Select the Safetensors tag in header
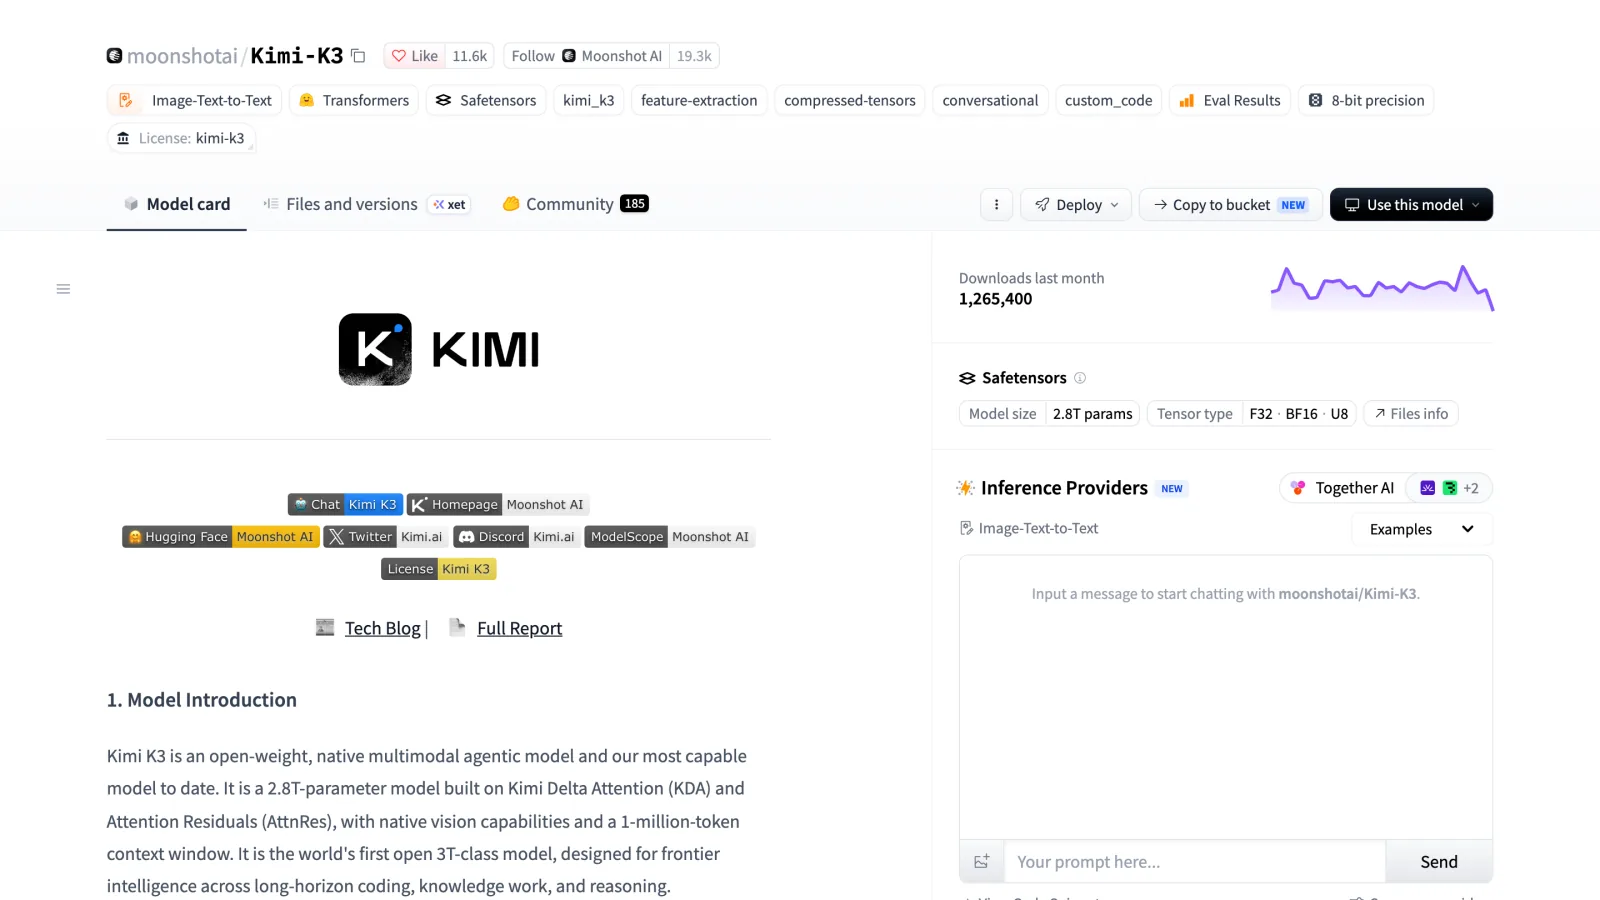Viewport: 1600px width, 900px height. pos(486,101)
